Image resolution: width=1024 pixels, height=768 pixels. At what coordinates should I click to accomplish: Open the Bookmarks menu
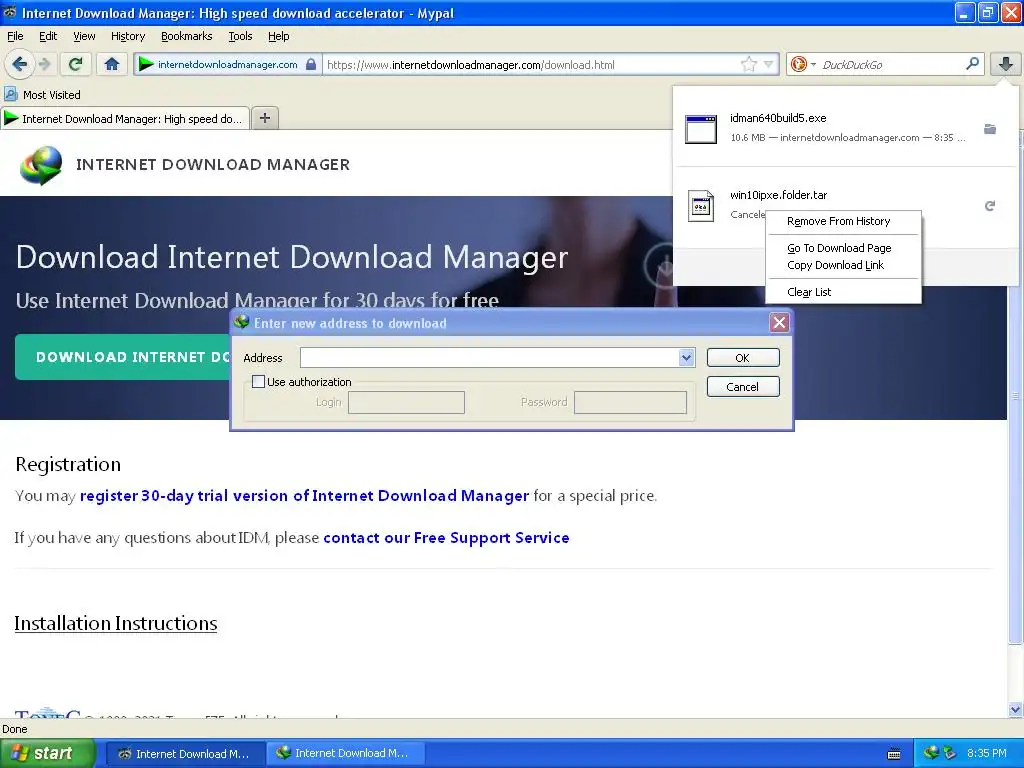click(x=186, y=36)
